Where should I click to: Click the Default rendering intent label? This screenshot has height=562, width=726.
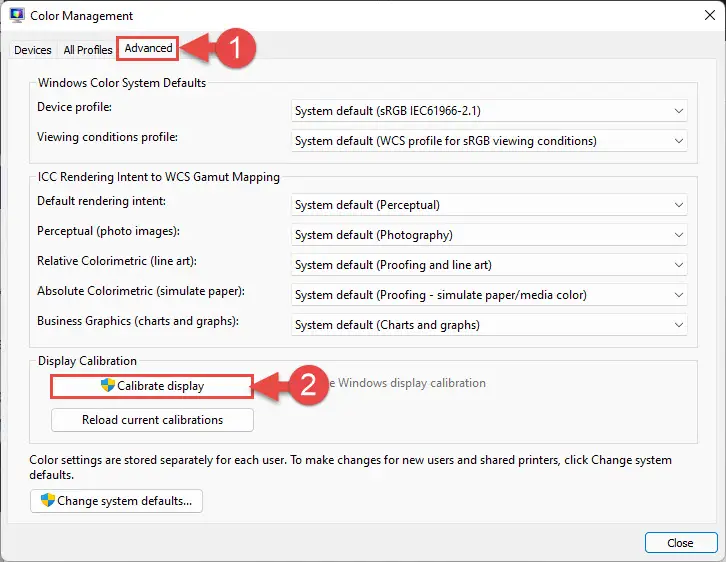(101, 201)
